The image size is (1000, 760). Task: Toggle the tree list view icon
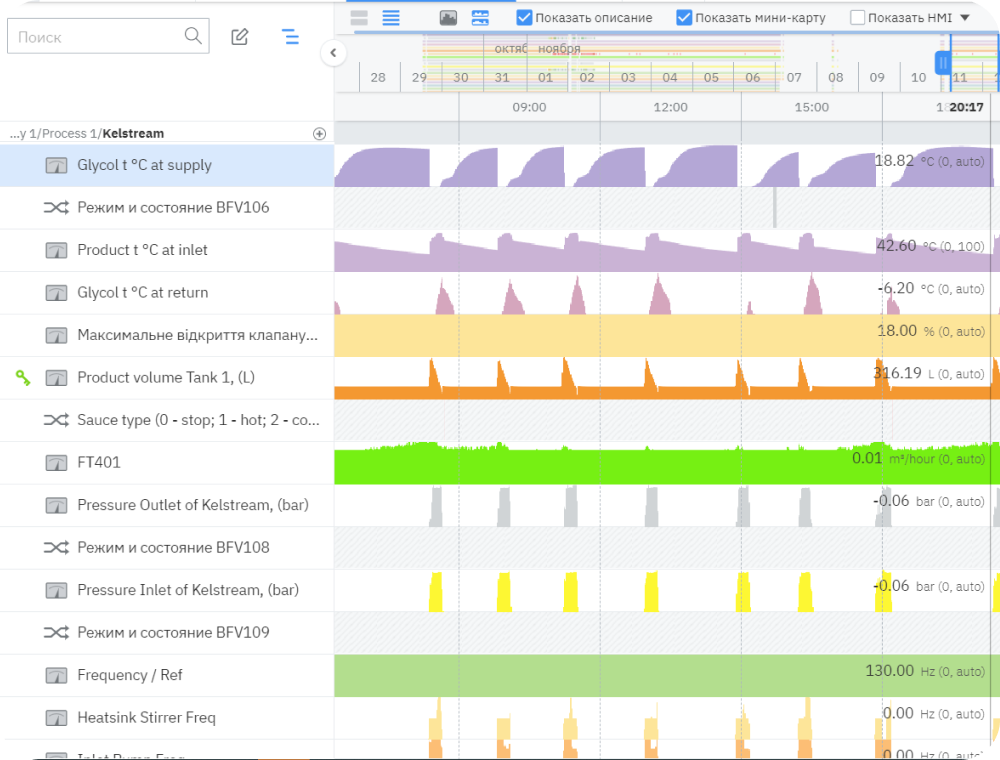point(290,37)
